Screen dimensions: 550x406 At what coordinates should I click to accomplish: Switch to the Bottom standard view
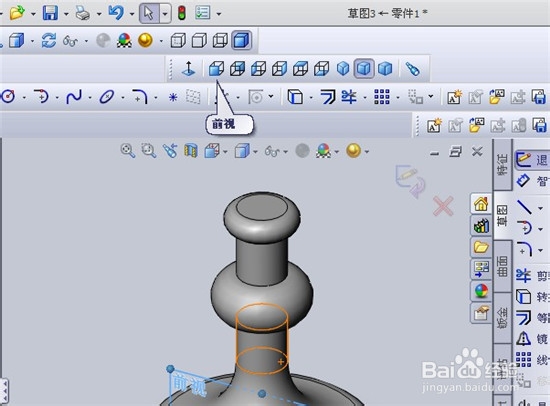pyautogui.click(x=321, y=68)
